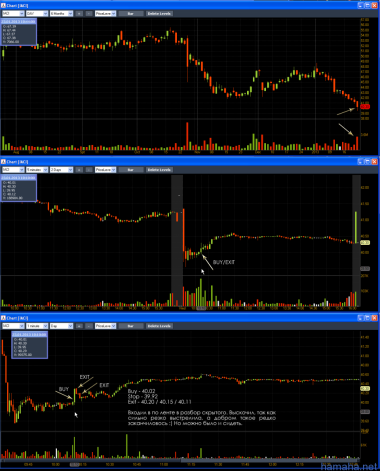Image resolution: width=380 pixels, height=471 pixels.
Task: Click the app icon in top chart title bar
Action: (3, 6)
